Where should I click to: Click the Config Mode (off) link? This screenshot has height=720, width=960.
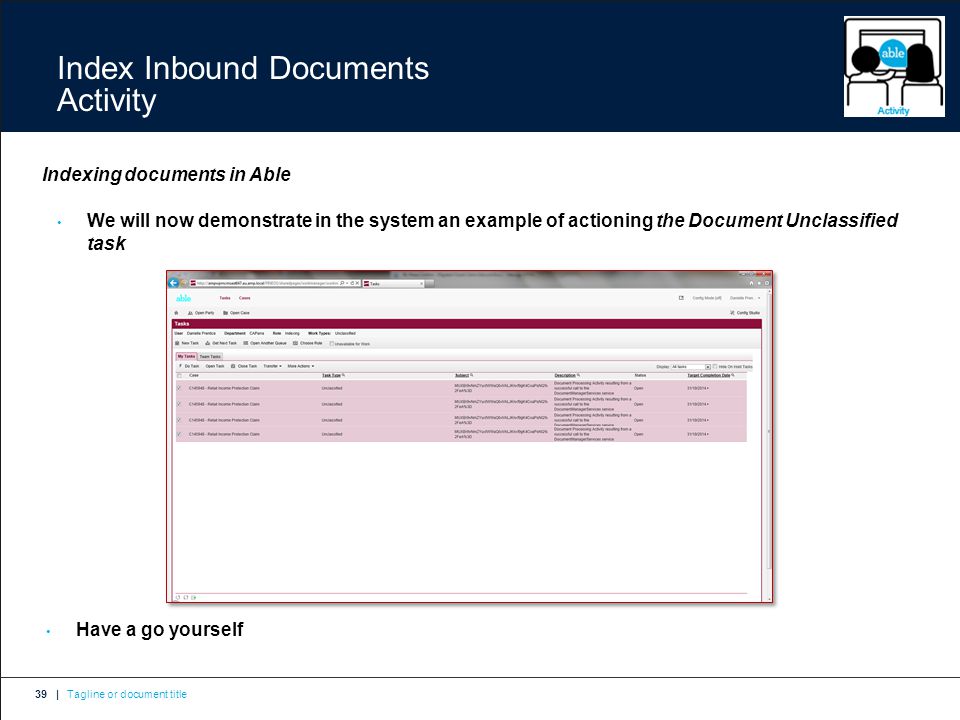pos(707,298)
